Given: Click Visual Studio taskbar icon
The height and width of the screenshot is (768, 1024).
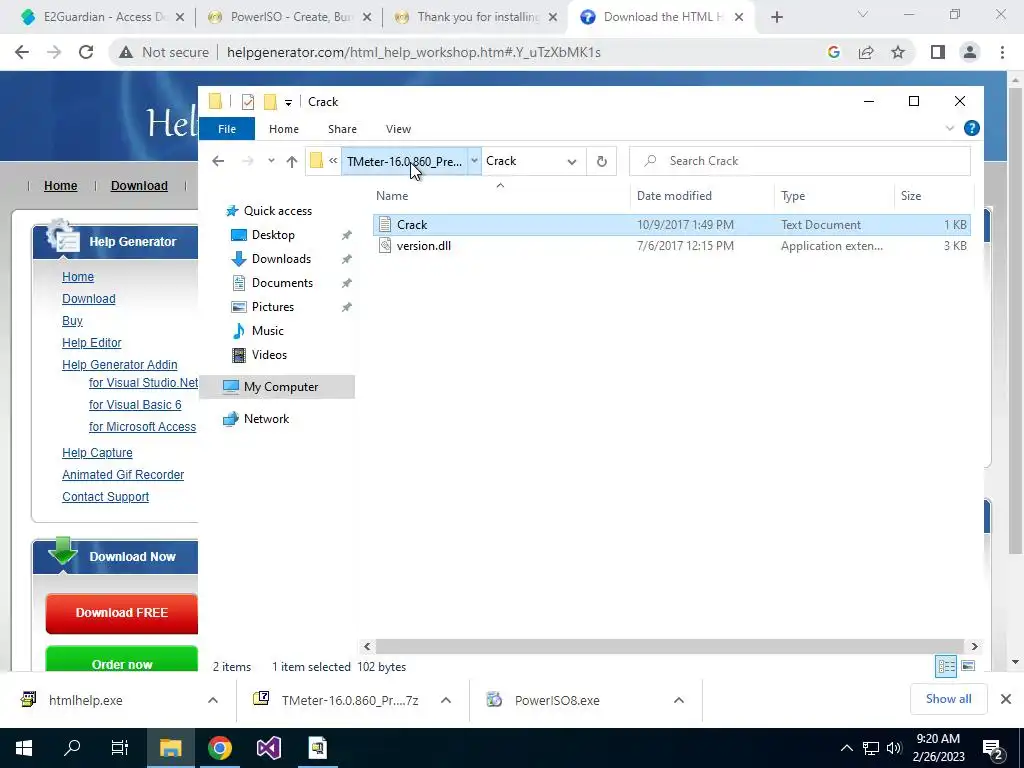Looking at the screenshot, I should click(x=268, y=748).
